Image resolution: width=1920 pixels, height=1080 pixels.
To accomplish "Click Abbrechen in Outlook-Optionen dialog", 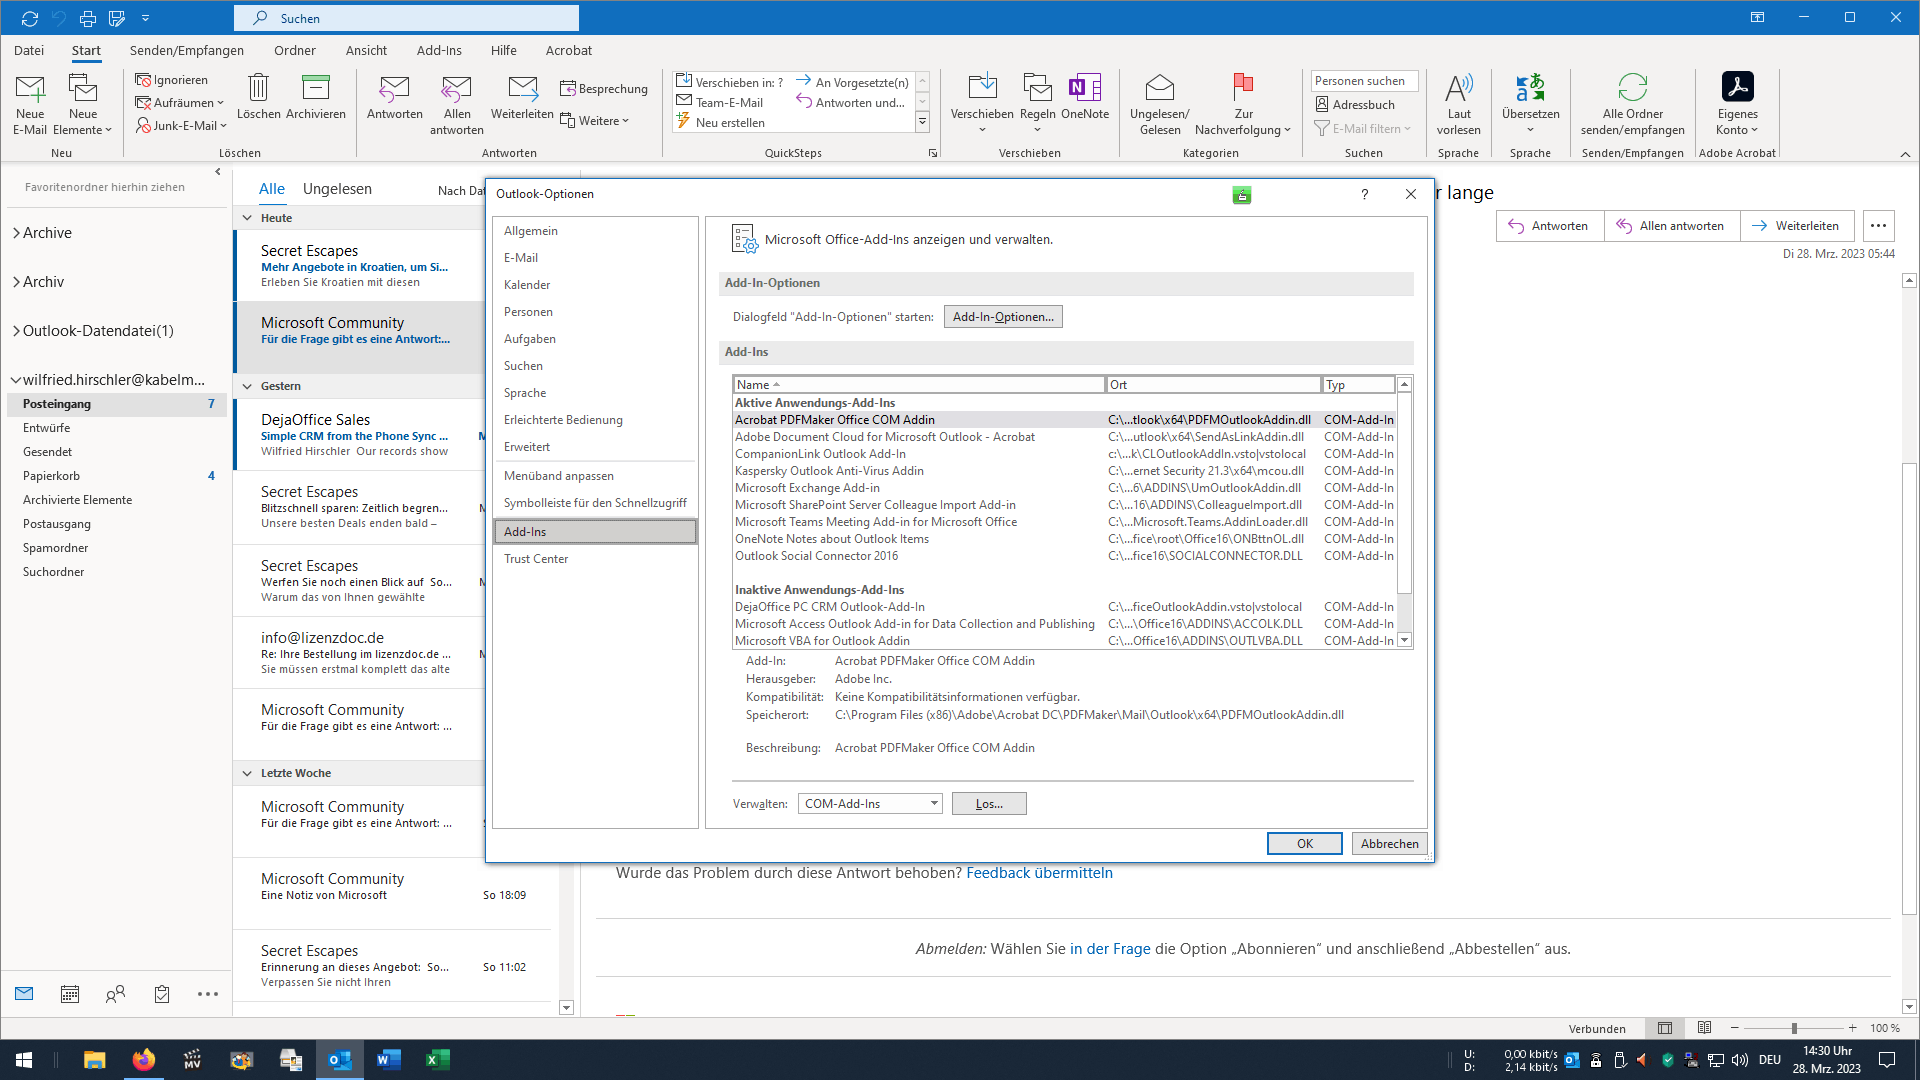I will 1389,844.
